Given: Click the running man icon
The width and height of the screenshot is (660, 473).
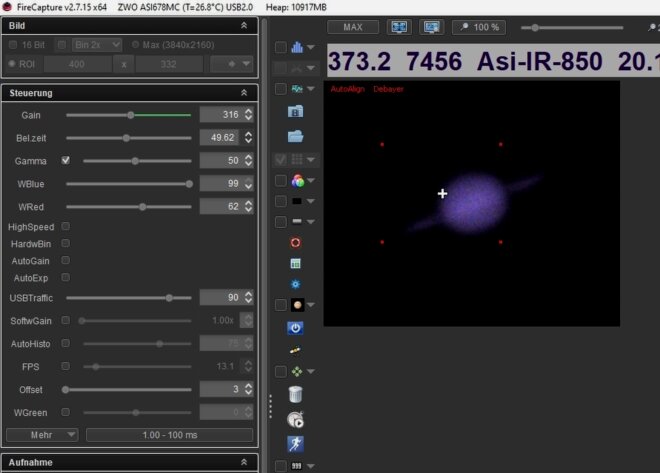Looking at the screenshot, I should click(x=296, y=444).
